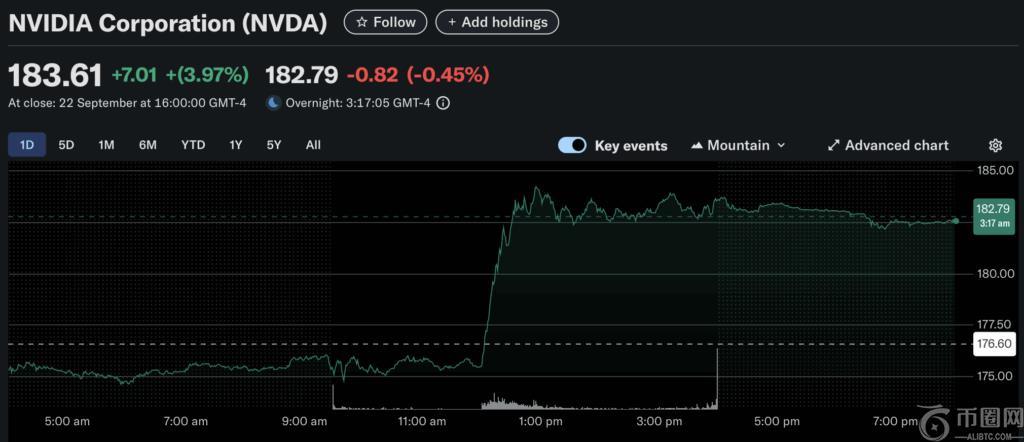Open the Advanced chart link

pyautogui.click(x=896, y=146)
